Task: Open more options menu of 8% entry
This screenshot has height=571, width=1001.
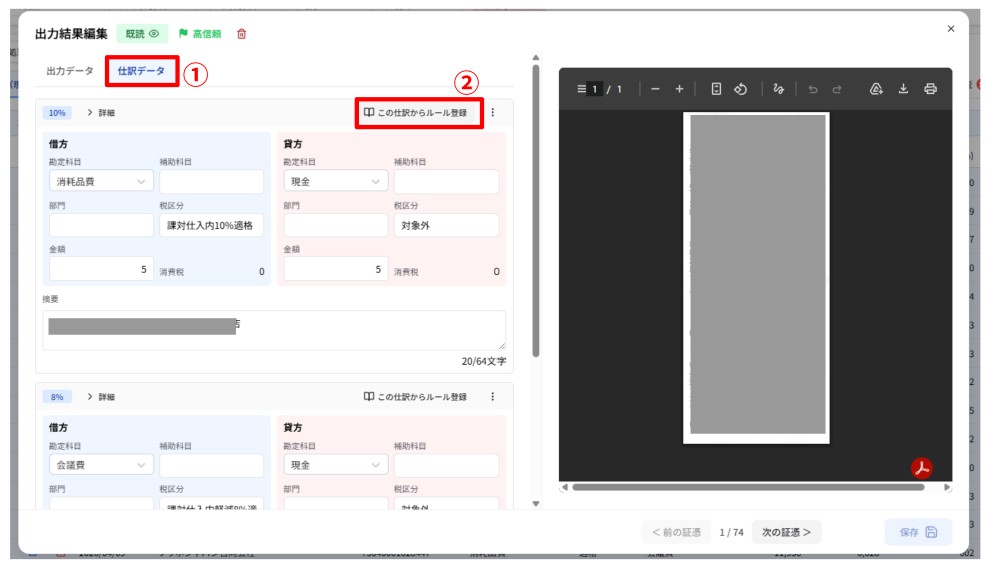Action: point(493,397)
